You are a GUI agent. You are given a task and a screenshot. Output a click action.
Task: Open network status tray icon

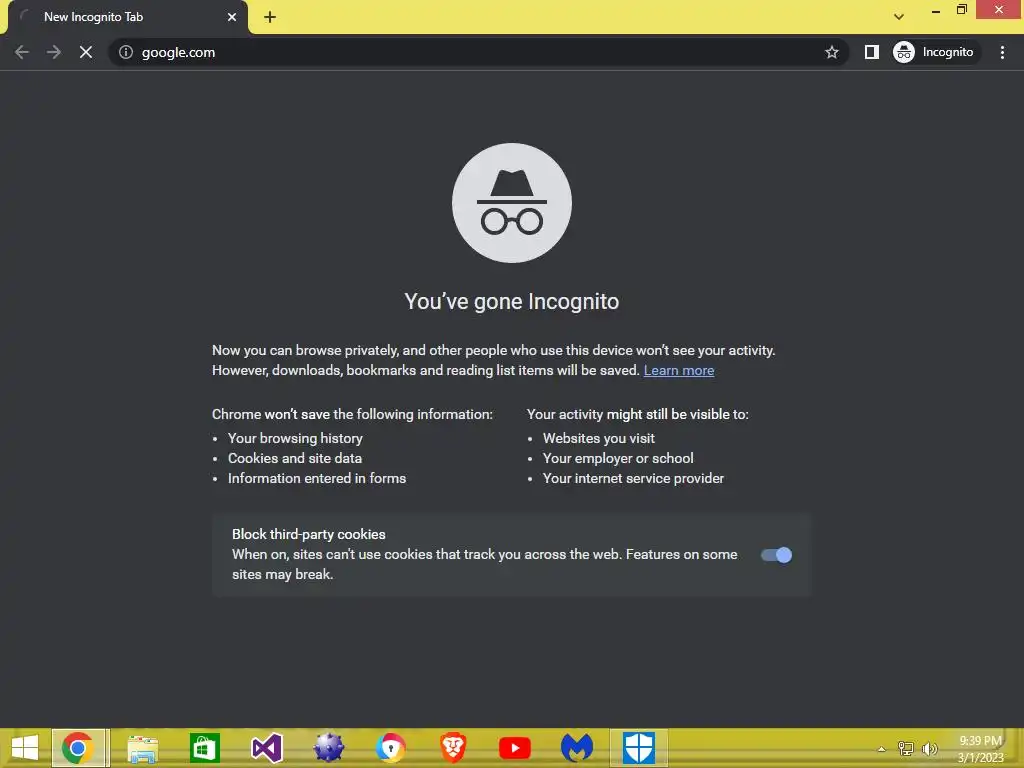(x=906, y=748)
